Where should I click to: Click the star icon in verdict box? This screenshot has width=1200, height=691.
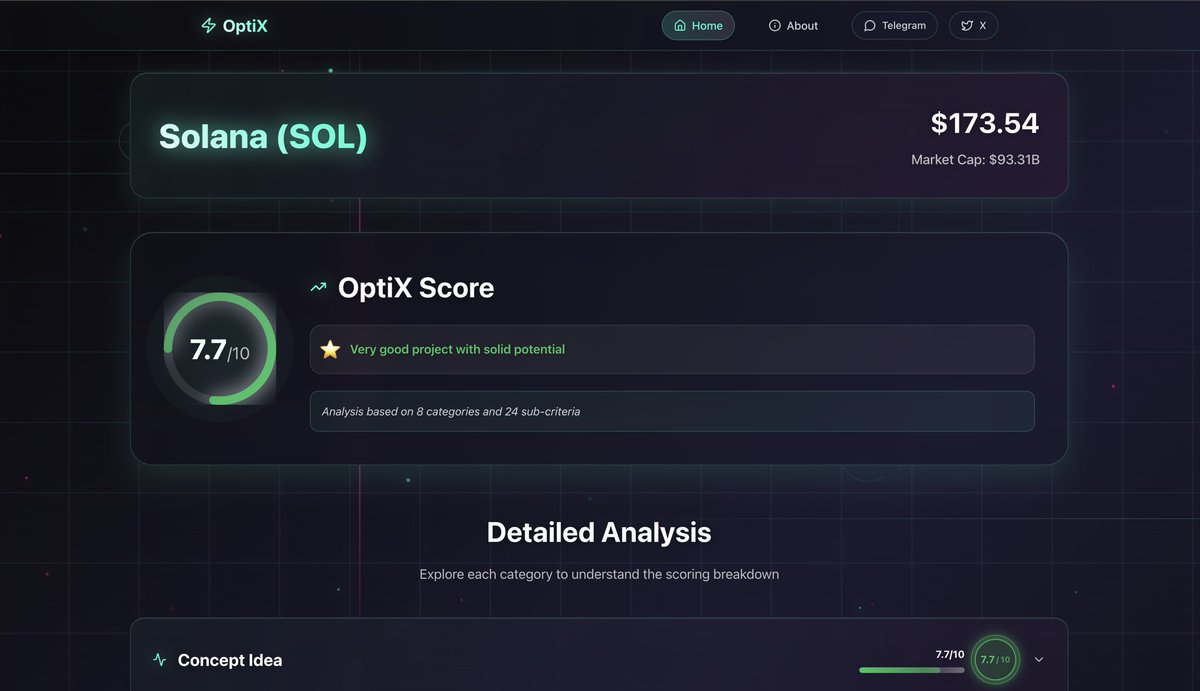click(x=330, y=350)
